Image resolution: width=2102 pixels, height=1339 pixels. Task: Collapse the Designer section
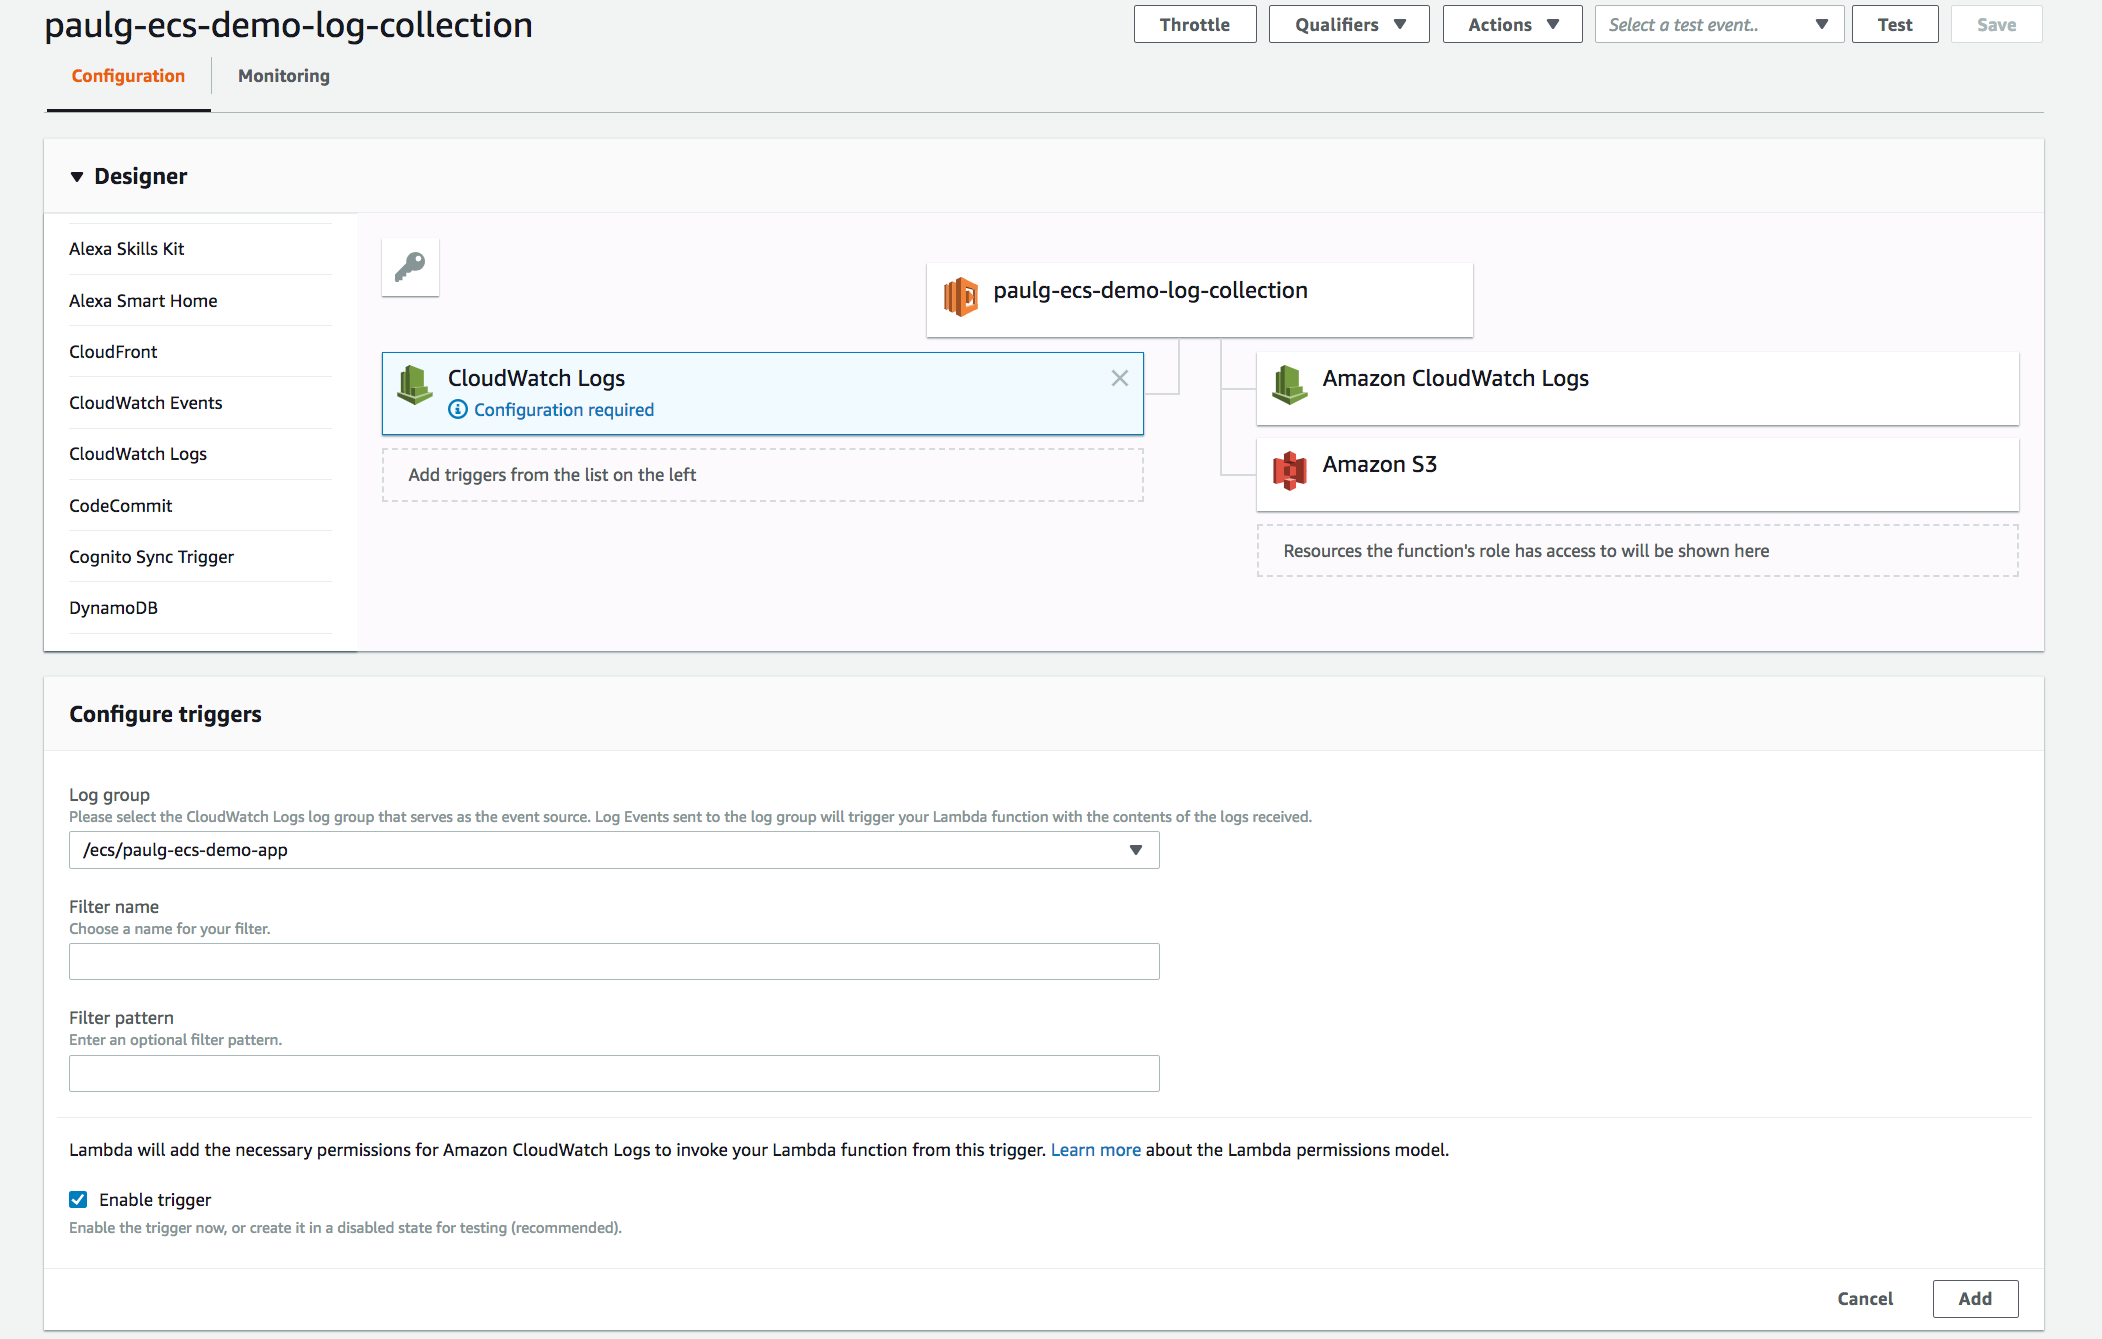(77, 176)
